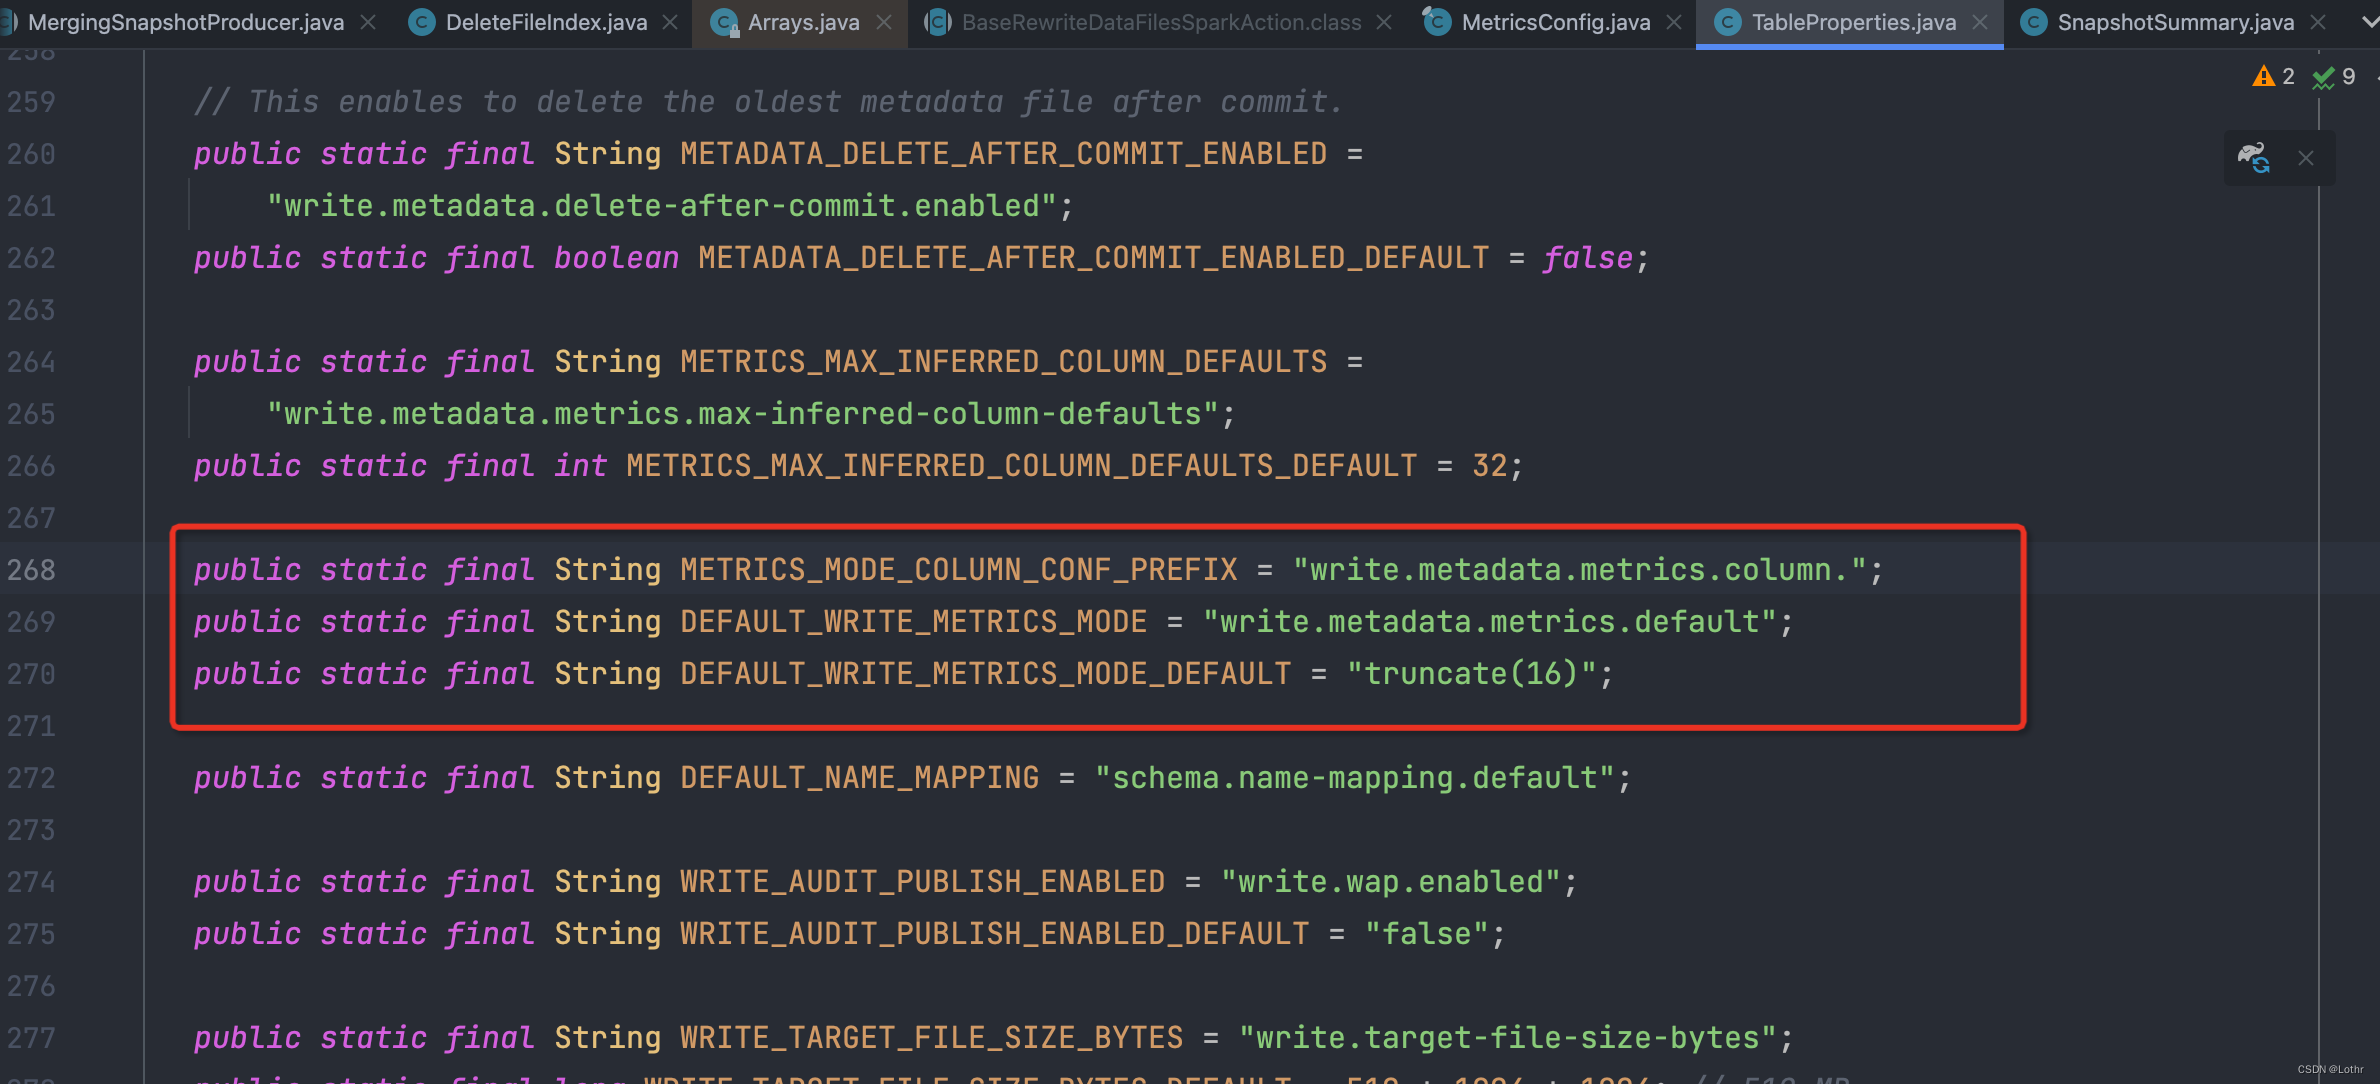Click the compiled class icon on BaseRewriteDataFilesSparkAction tab
The height and width of the screenshot is (1084, 2380).
pos(937,21)
